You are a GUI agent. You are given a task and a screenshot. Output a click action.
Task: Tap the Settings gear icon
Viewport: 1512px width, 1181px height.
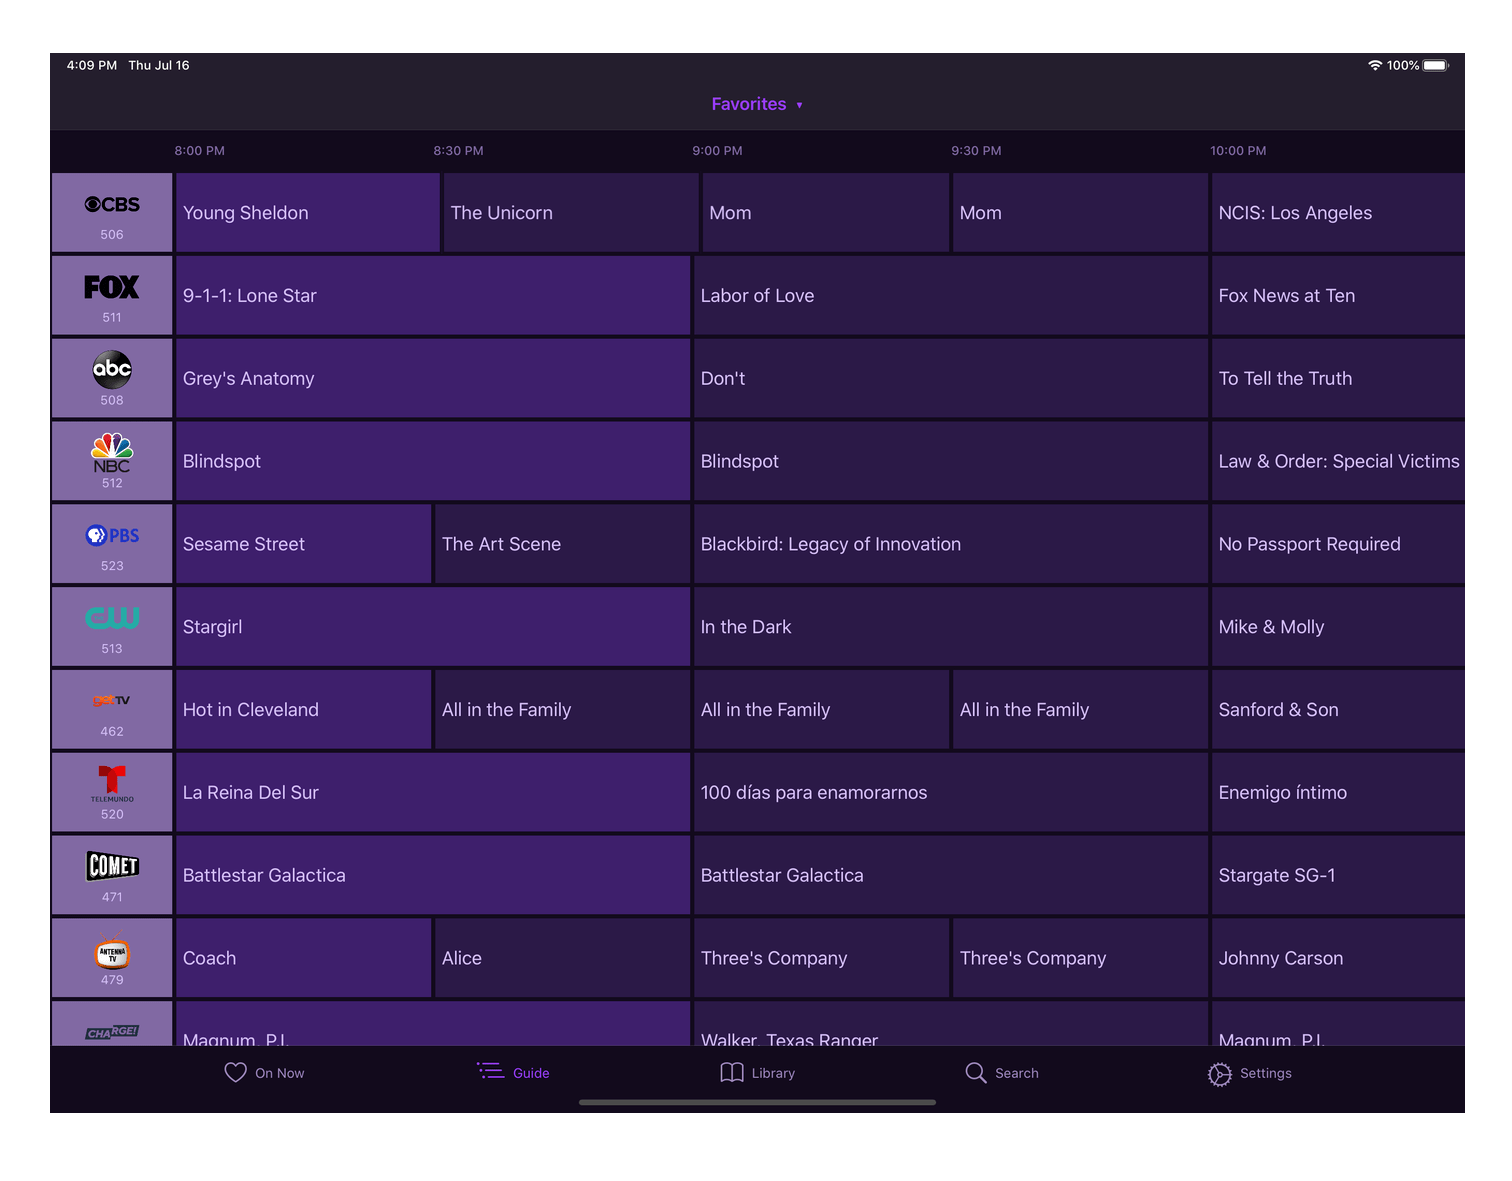(1219, 1074)
